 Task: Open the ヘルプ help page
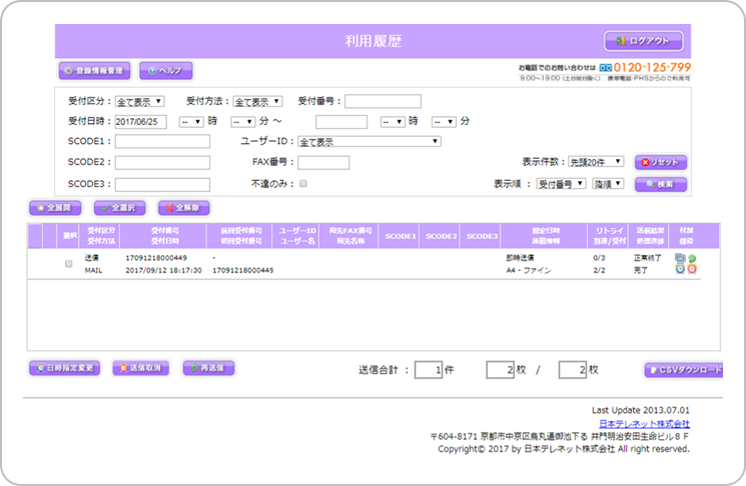coord(165,71)
